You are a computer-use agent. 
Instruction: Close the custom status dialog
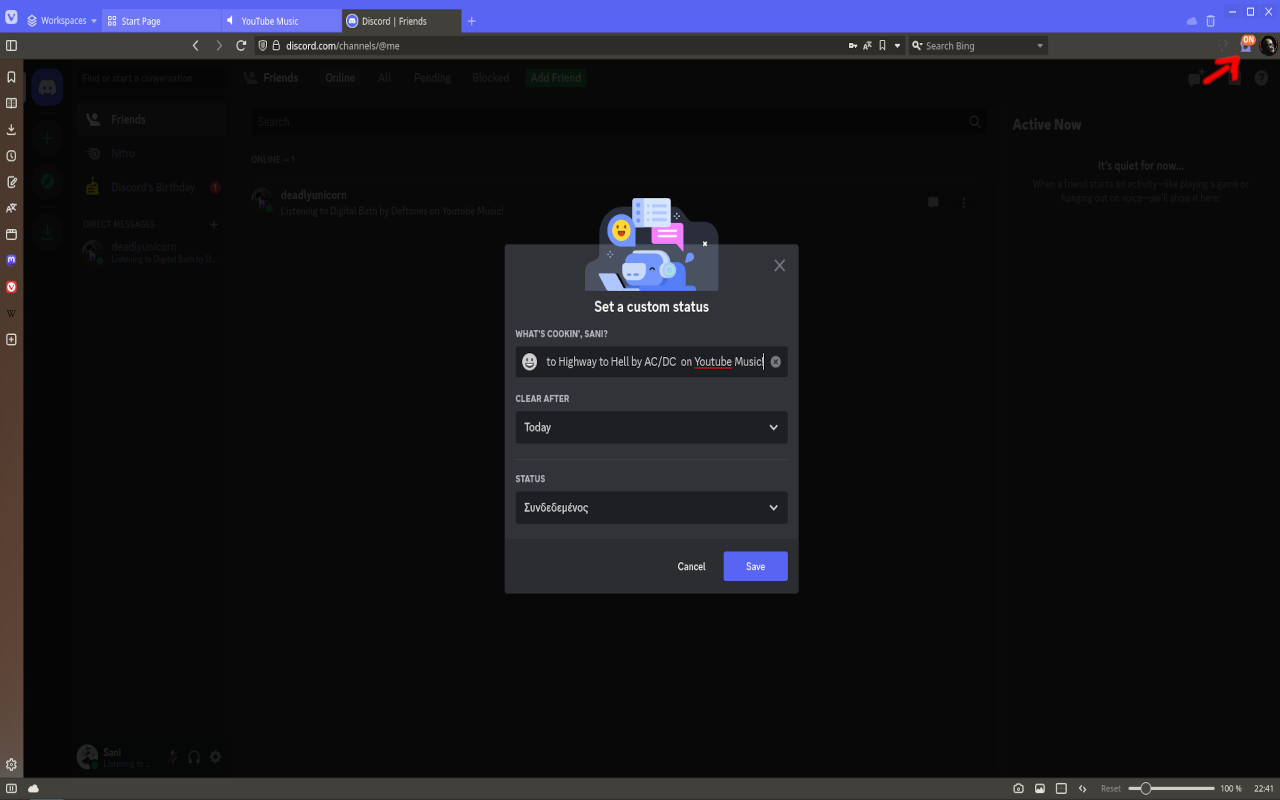(x=780, y=265)
